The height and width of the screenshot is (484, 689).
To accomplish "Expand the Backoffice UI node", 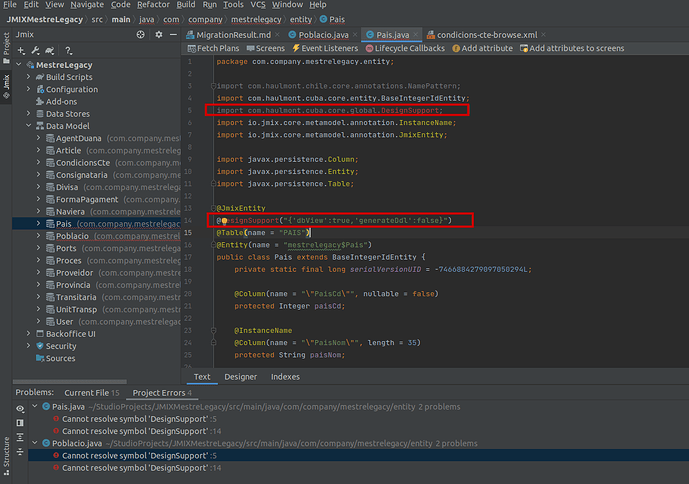I will (29, 334).
